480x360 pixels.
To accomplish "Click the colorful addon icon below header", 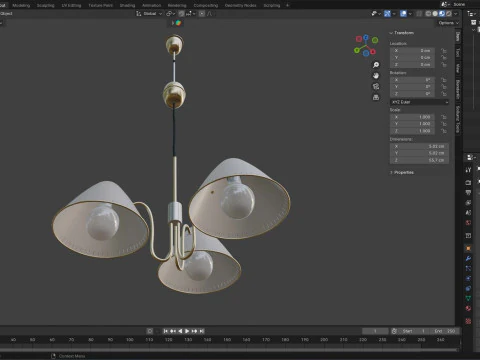I will pos(178,23).
